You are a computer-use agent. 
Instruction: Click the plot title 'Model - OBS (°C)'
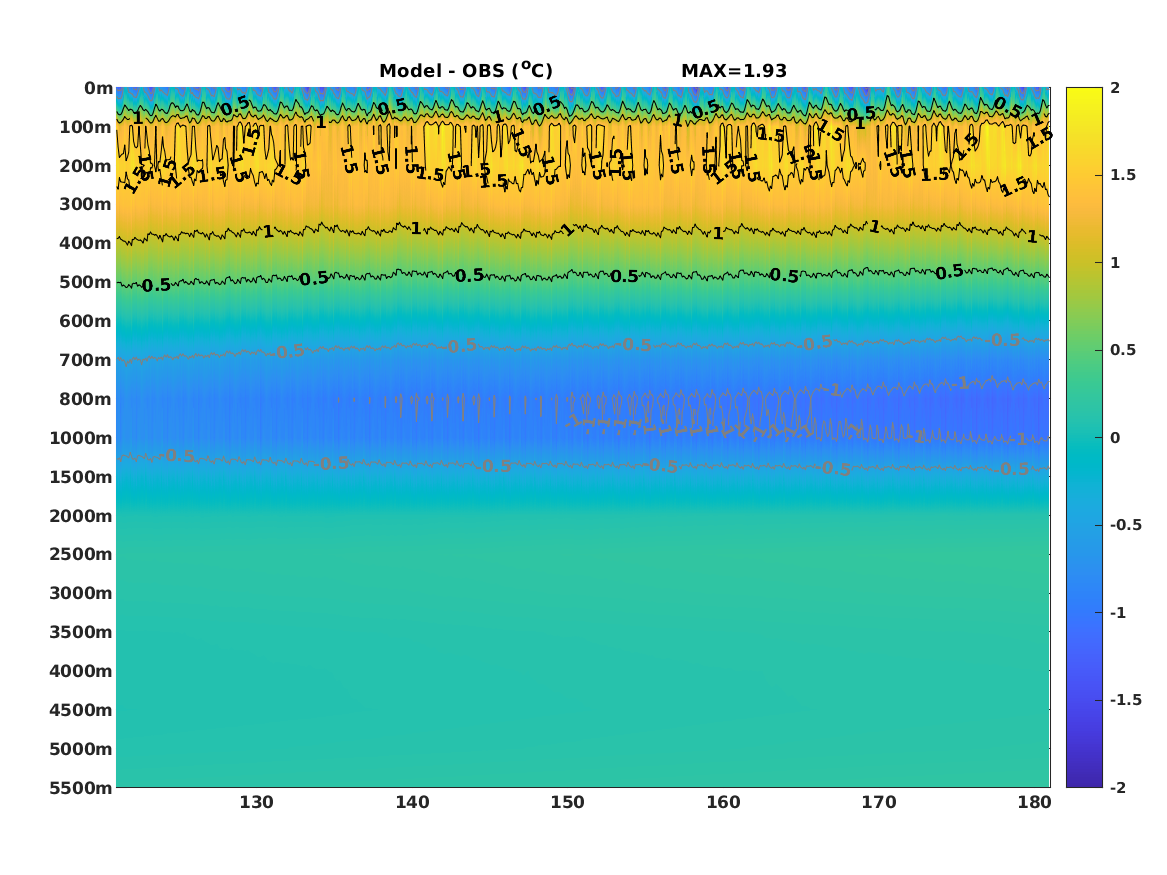466,70
